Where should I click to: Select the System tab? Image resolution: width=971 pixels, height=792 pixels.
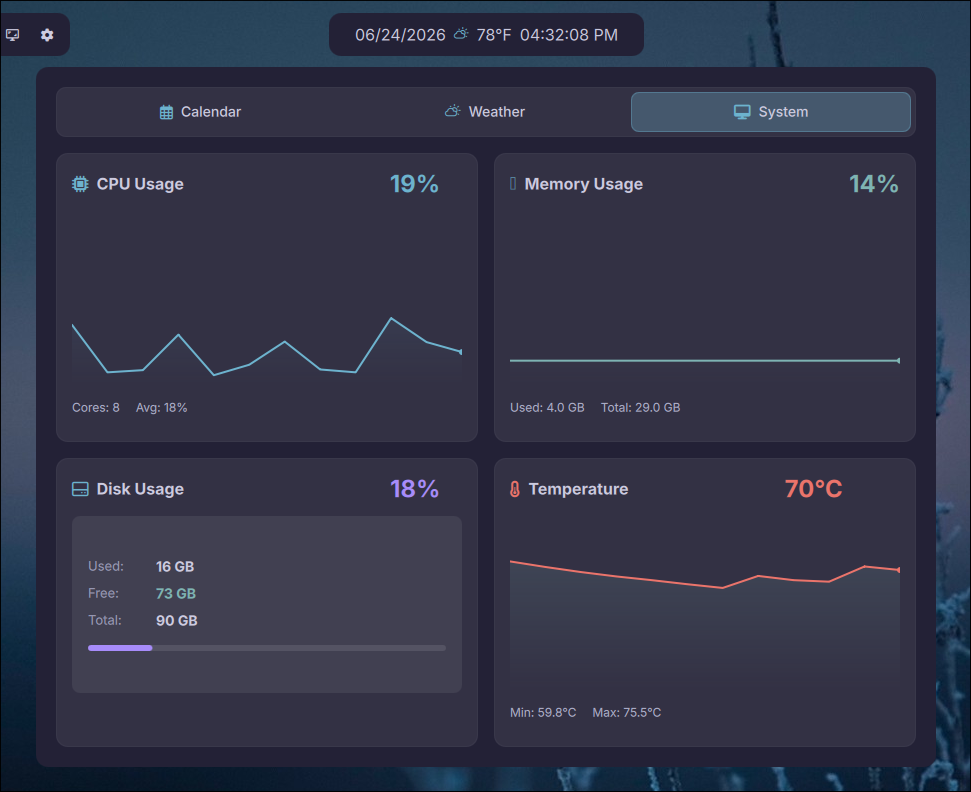click(770, 112)
